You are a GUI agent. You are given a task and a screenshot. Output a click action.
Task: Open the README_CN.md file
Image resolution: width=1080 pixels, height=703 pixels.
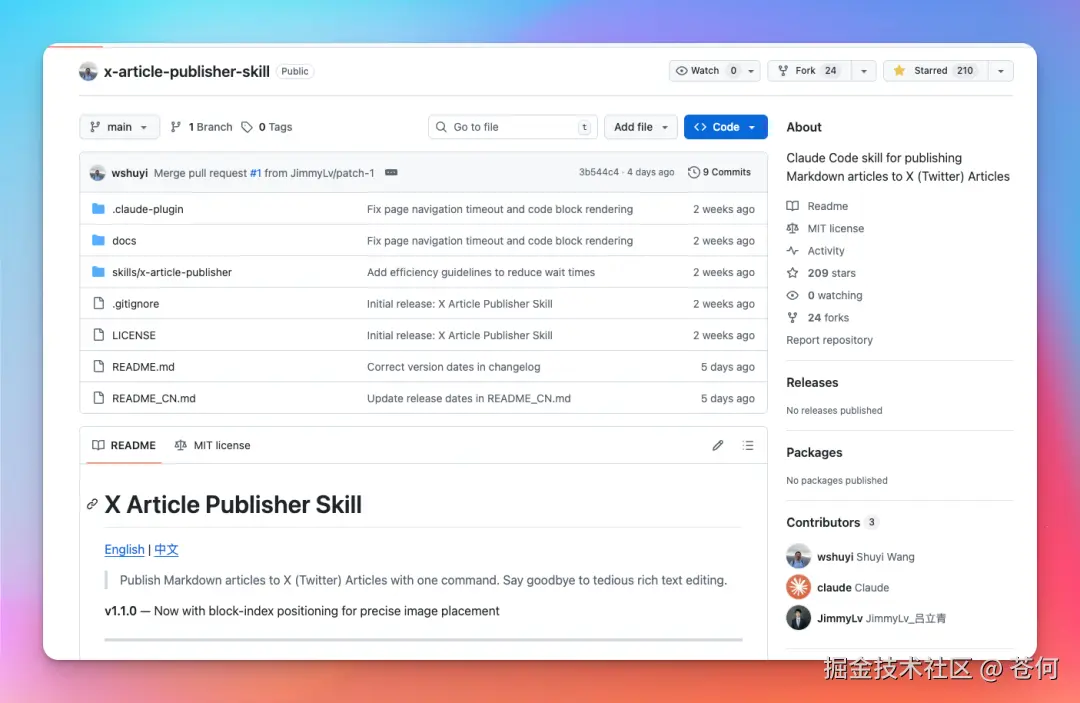click(x=154, y=398)
